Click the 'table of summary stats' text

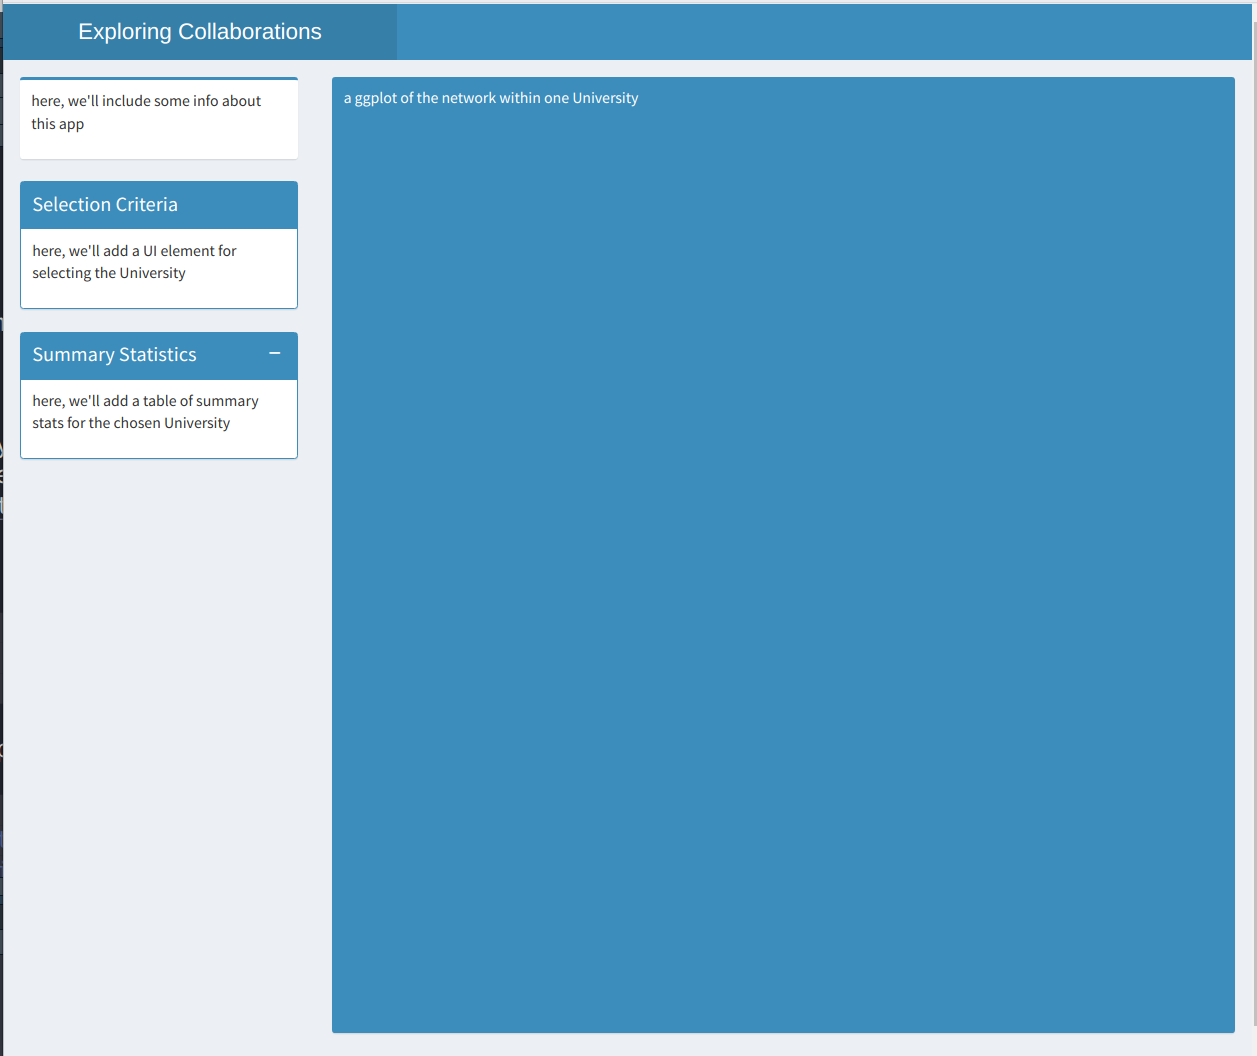click(x=145, y=412)
